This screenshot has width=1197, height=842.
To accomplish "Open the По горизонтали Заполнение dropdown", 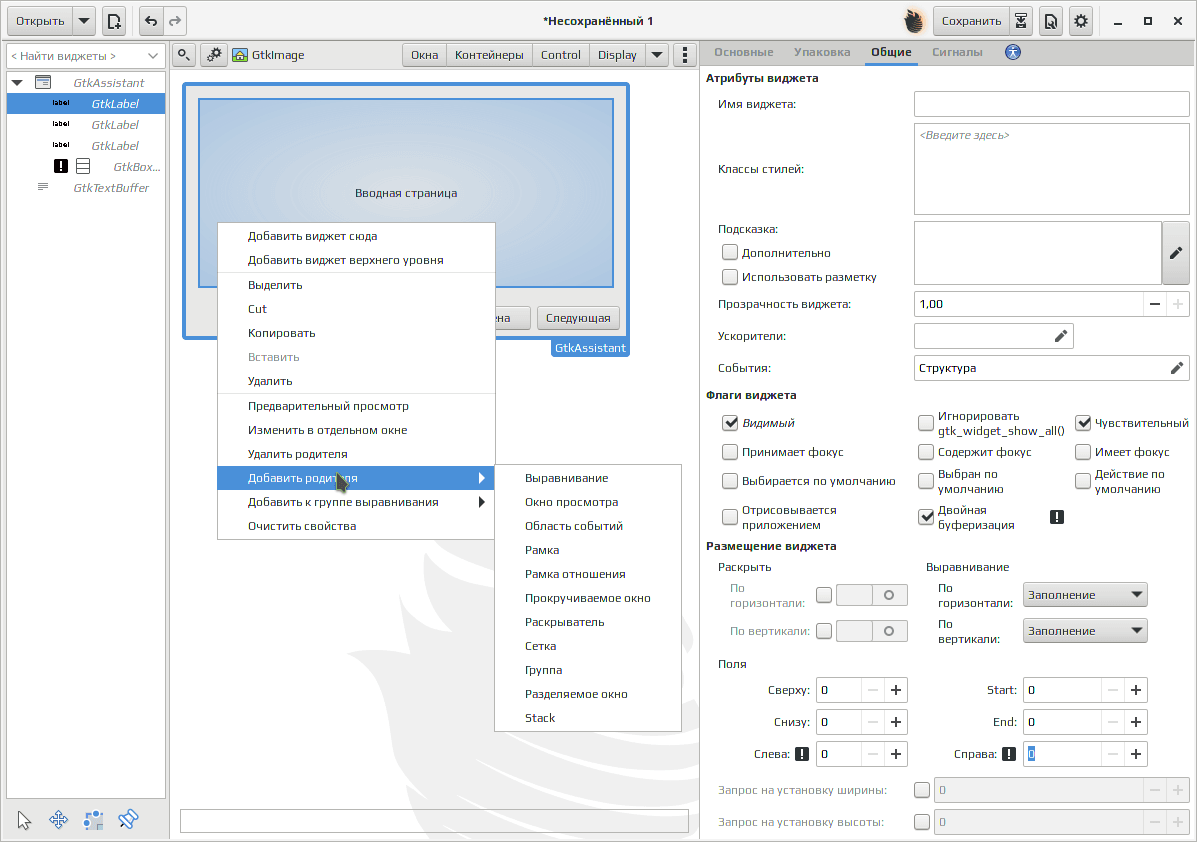I will click(x=1085, y=595).
